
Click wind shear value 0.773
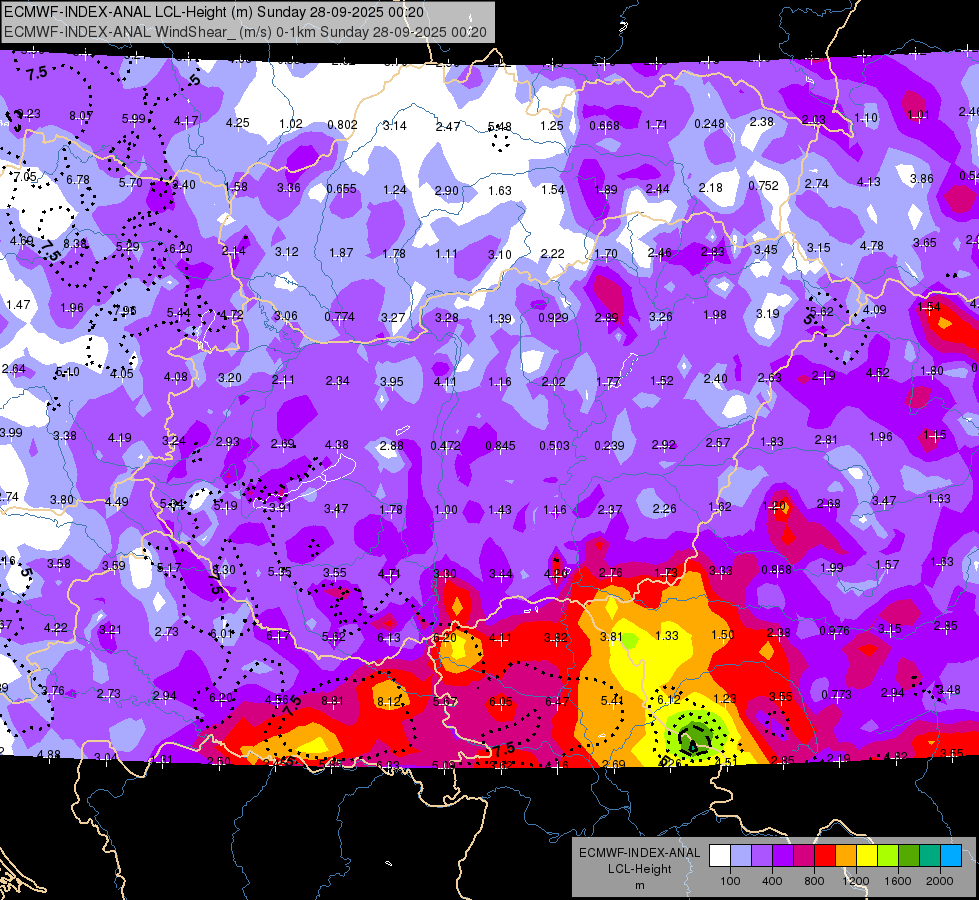(x=837, y=695)
